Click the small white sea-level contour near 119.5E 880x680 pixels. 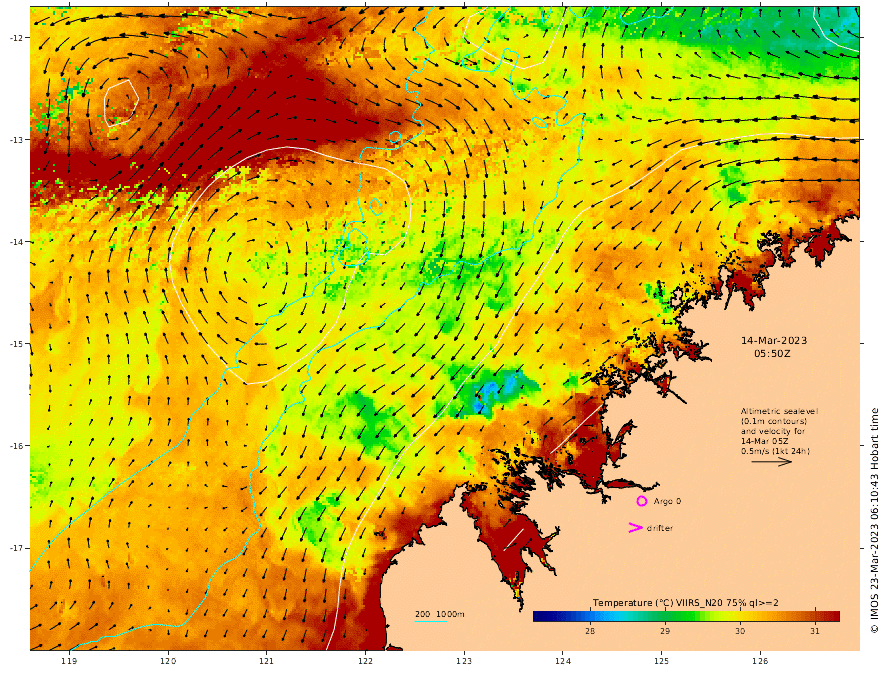(121, 103)
